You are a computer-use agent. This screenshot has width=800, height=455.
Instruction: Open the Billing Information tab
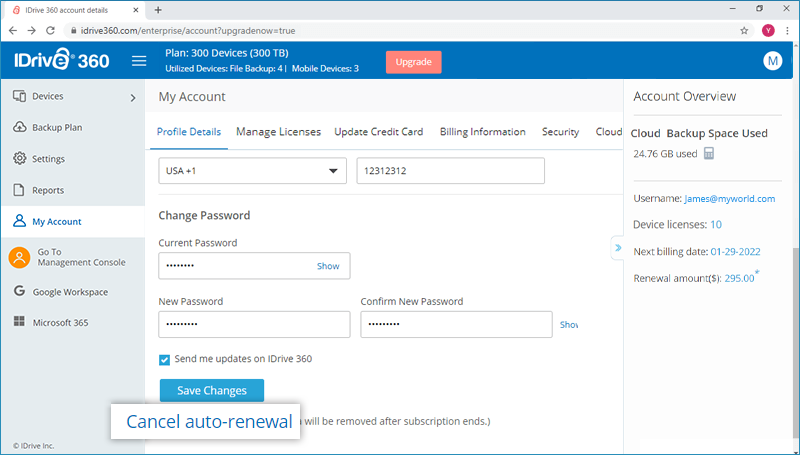click(483, 132)
